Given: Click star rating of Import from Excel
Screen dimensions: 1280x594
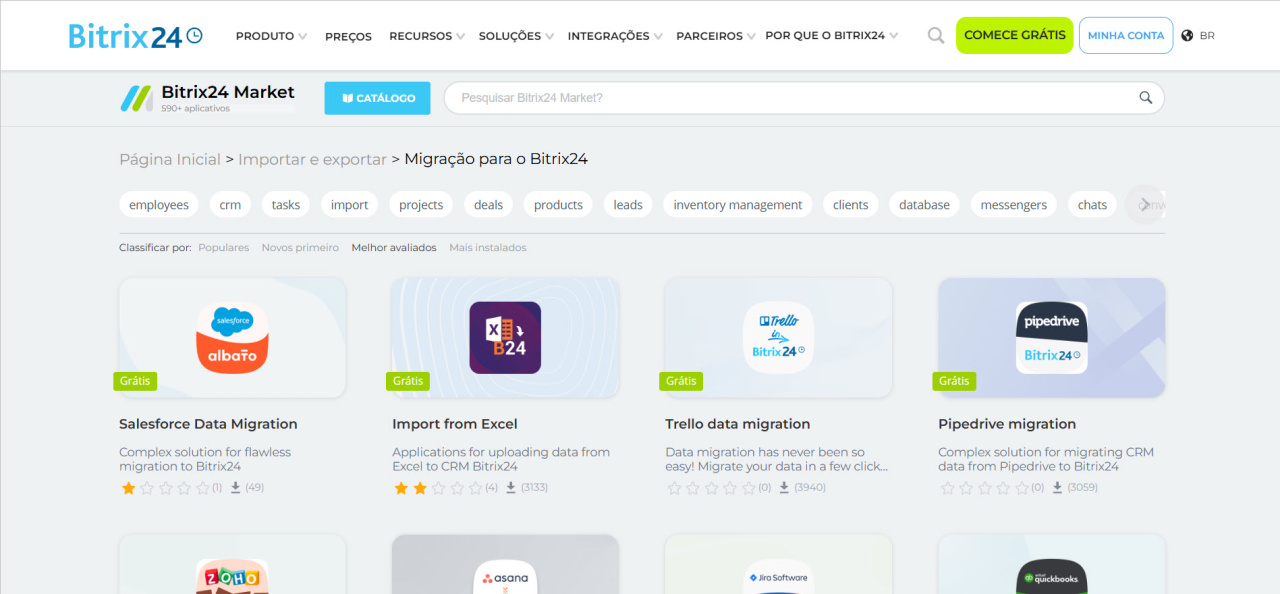Looking at the screenshot, I should (438, 488).
